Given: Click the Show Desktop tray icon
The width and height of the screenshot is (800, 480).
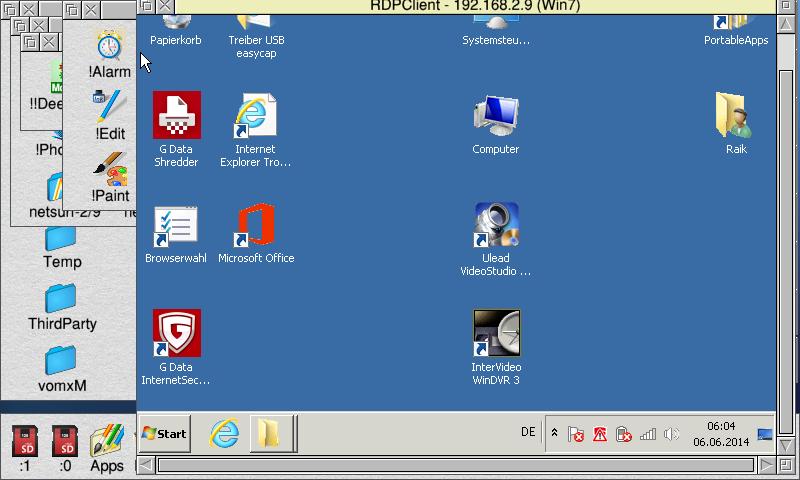Looking at the screenshot, I should [765, 435].
